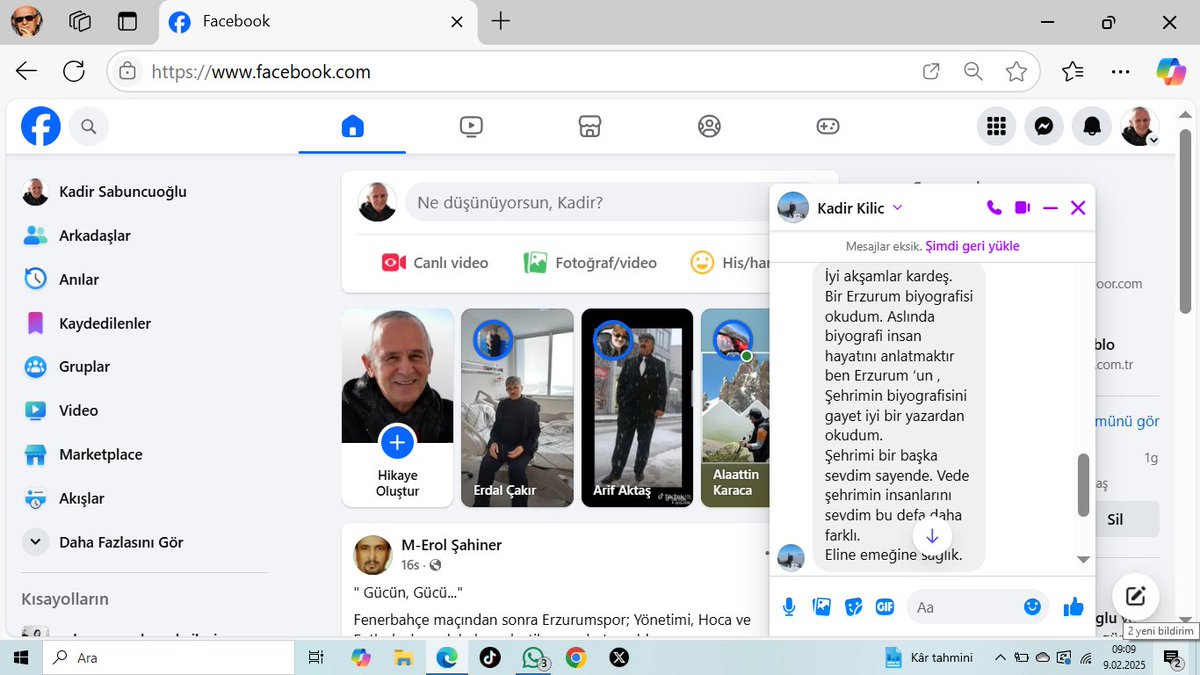This screenshot has height=675, width=1200.
Task: Choose a GIF in the chat
Action: coord(884,606)
